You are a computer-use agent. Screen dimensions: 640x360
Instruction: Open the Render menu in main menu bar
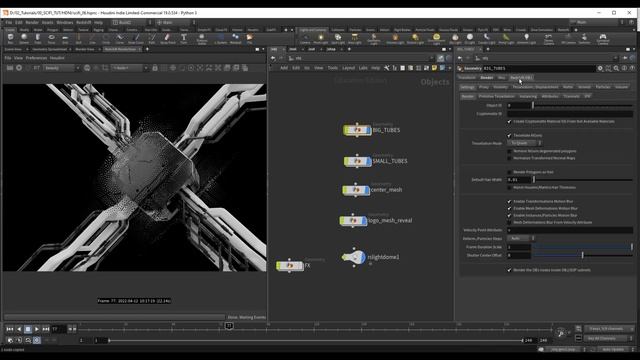[32, 22]
